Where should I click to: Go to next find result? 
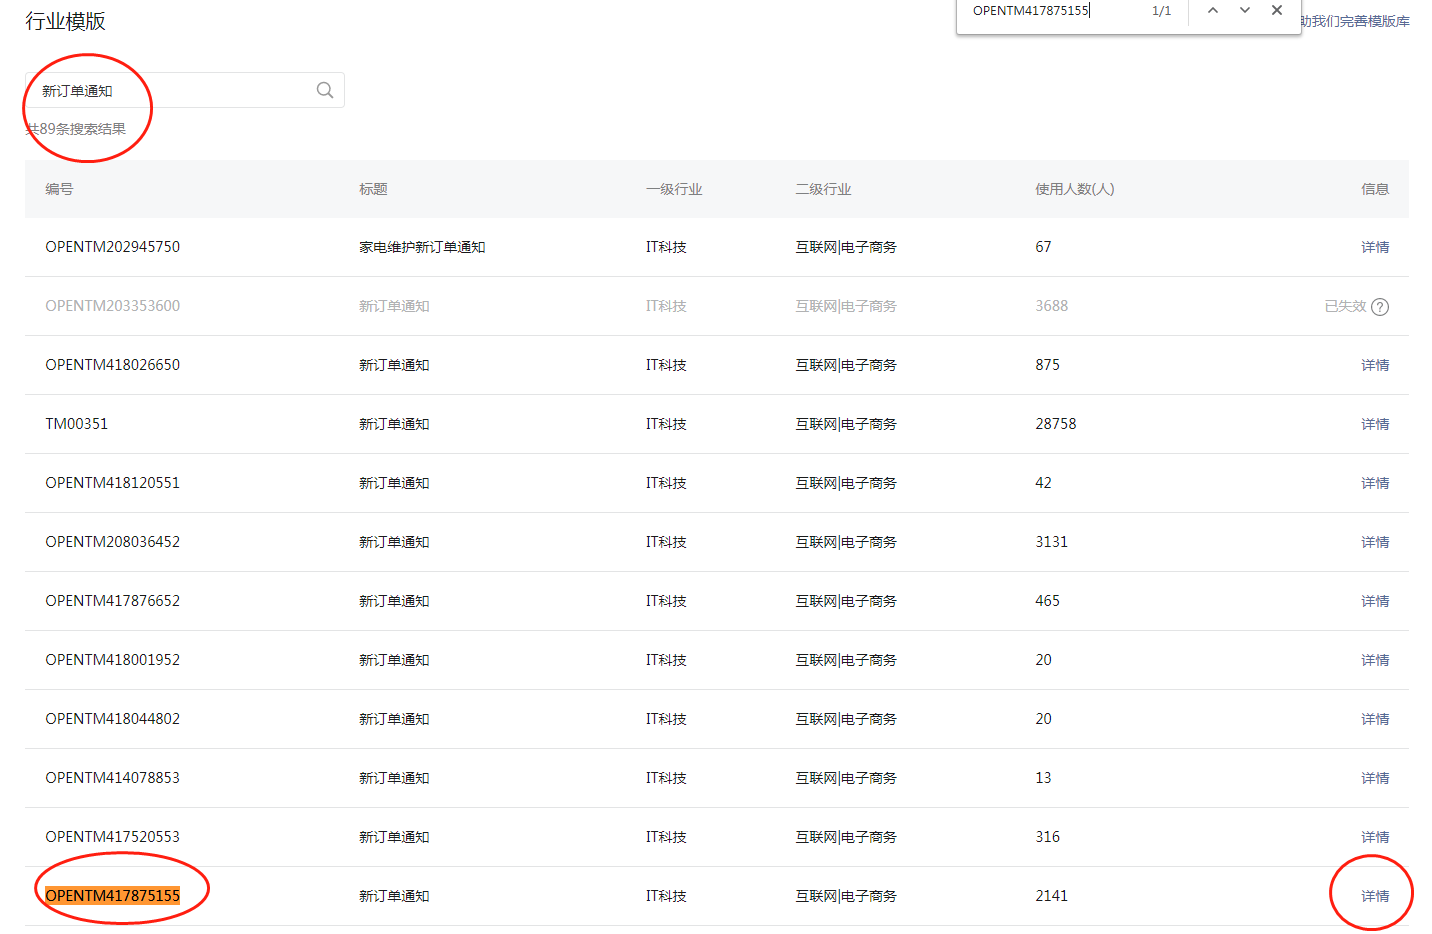pos(1245,11)
